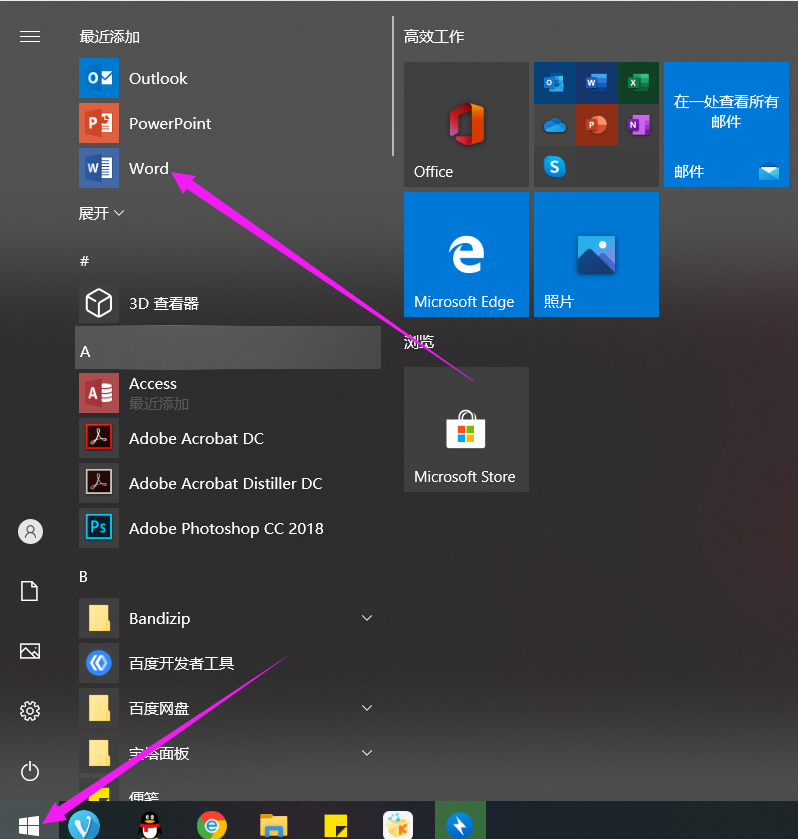Open Outlook from recently added list

point(229,79)
